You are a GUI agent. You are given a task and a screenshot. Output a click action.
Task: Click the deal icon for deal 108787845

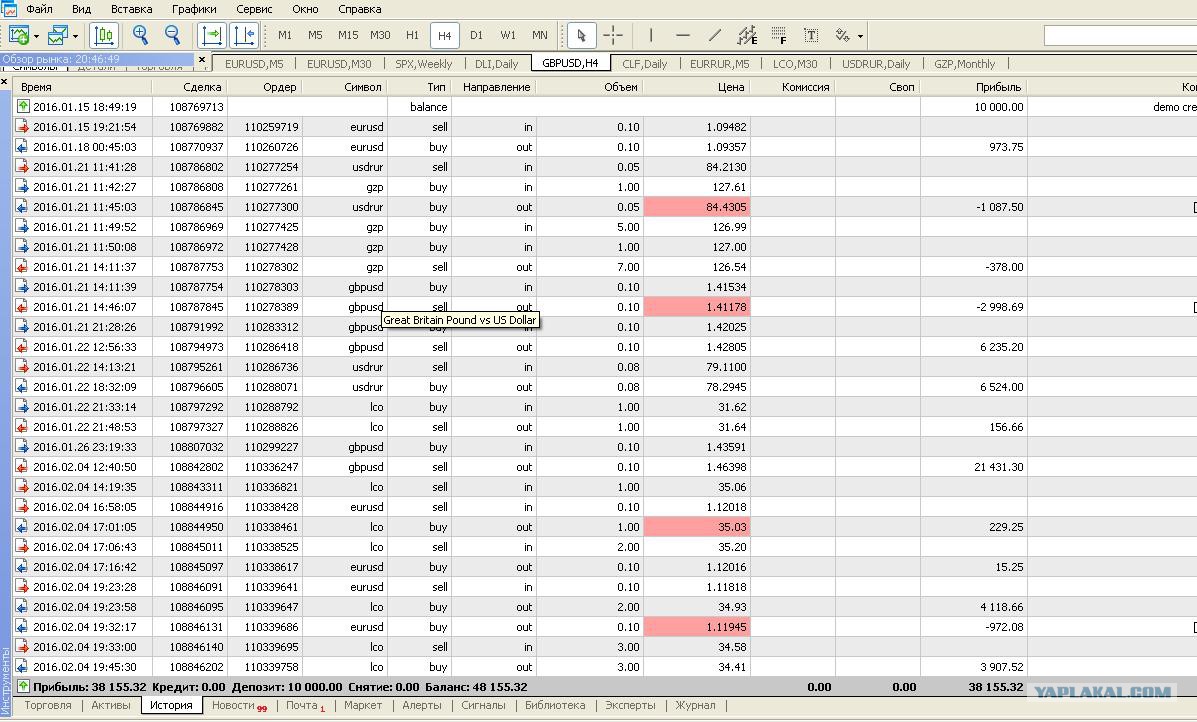(x=22, y=306)
